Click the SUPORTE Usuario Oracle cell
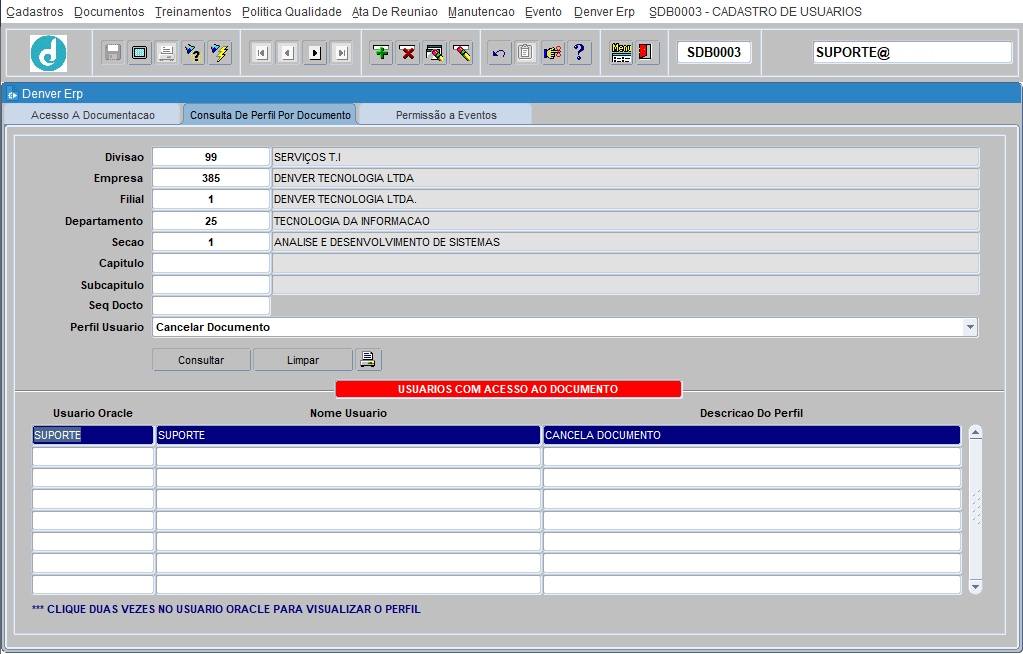Screen dimensions: 1023x654 pyautogui.click(x=93, y=435)
